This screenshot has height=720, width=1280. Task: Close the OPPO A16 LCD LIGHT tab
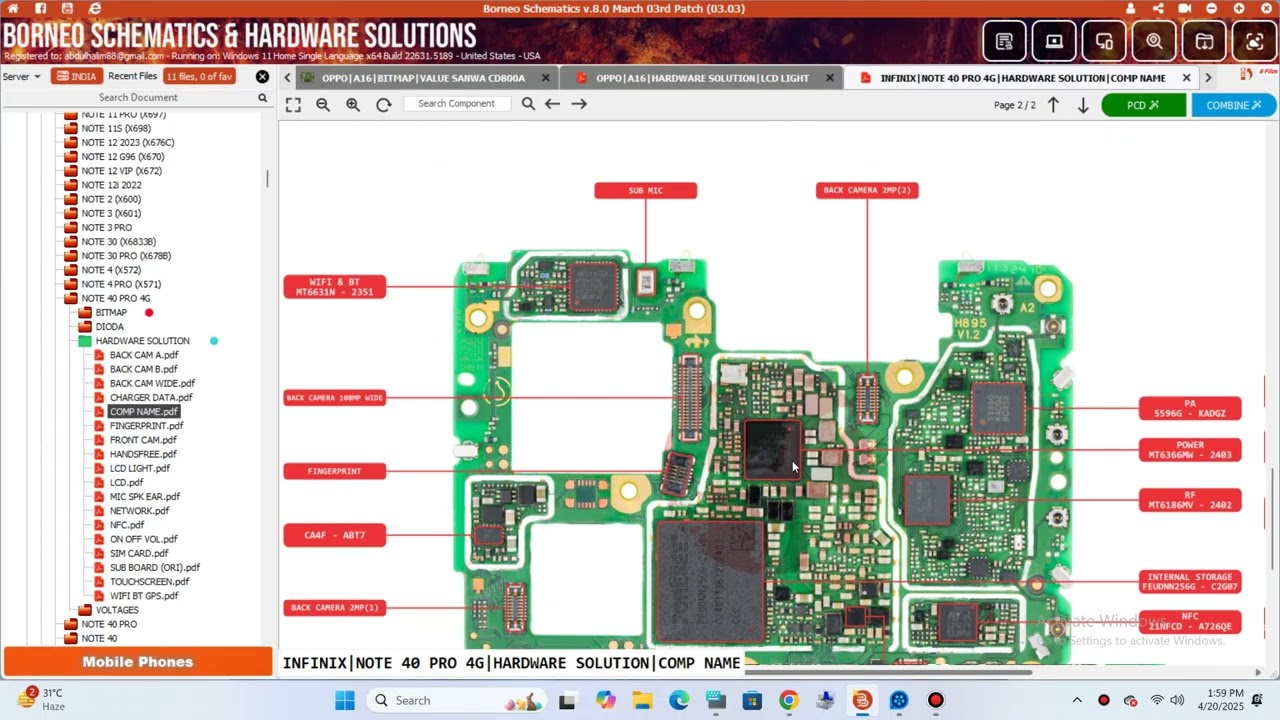[829, 78]
